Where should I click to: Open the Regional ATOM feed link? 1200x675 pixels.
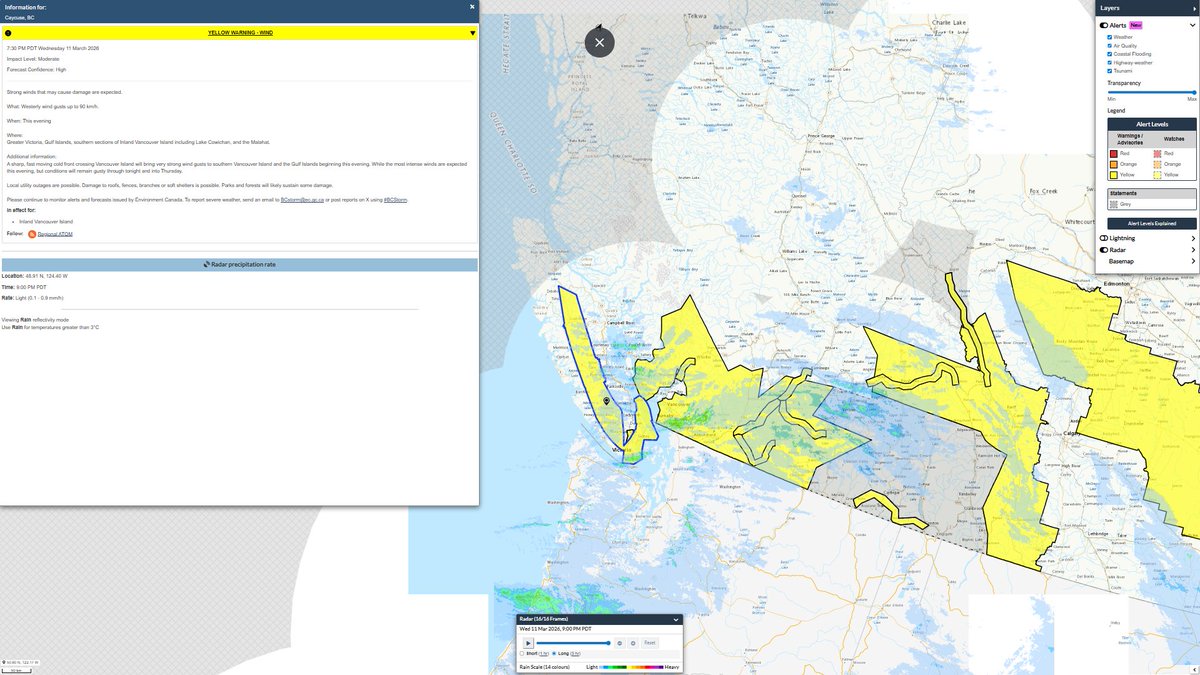click(57, 233)
